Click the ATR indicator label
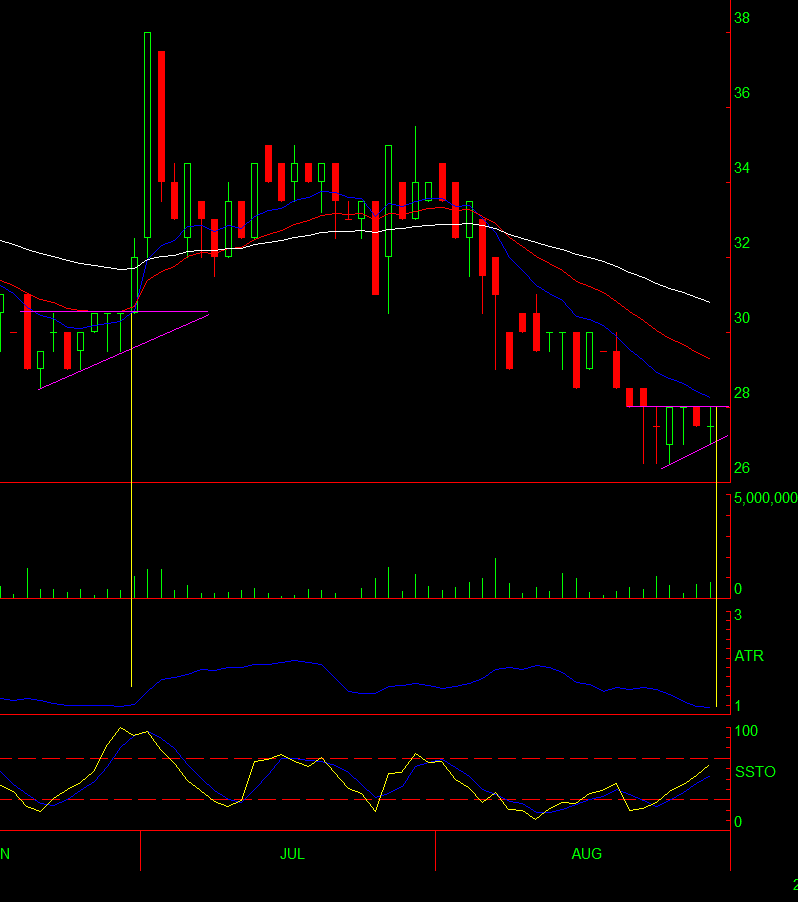 pyautogui.click(x=749, y=656)
